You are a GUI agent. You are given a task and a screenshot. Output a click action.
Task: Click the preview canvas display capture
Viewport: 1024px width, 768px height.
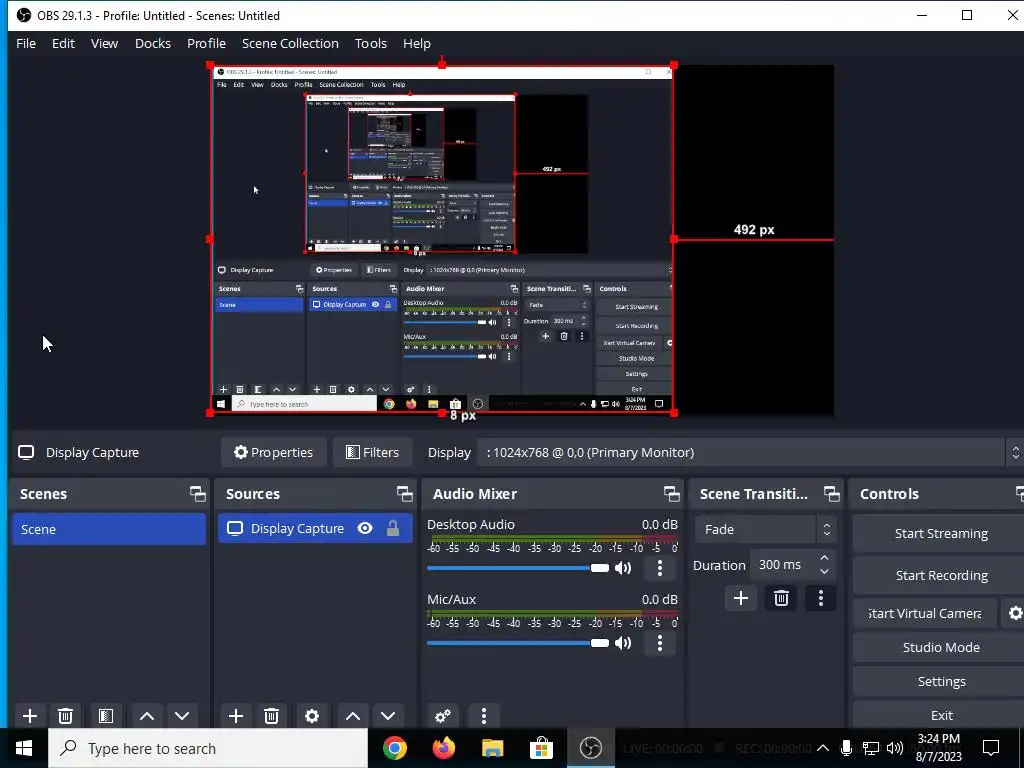(441, 239)
